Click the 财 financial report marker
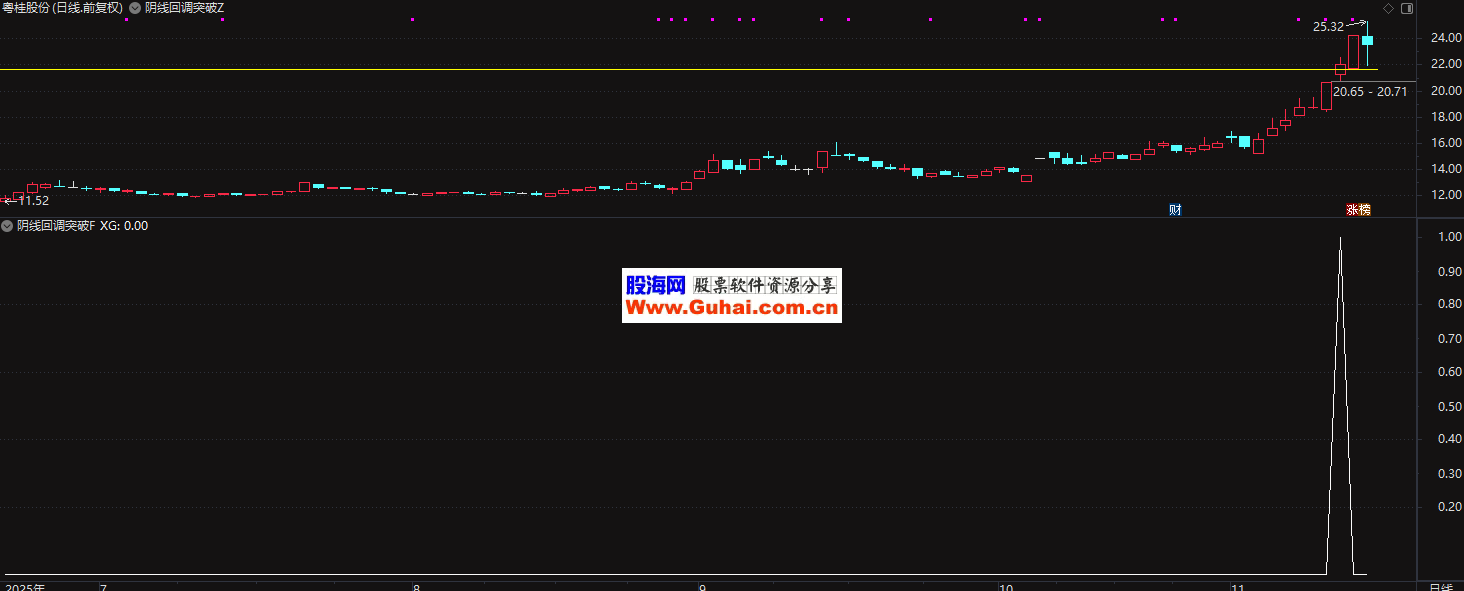1464x591 pixels. pyautogui.click(x=1175, y=210)
